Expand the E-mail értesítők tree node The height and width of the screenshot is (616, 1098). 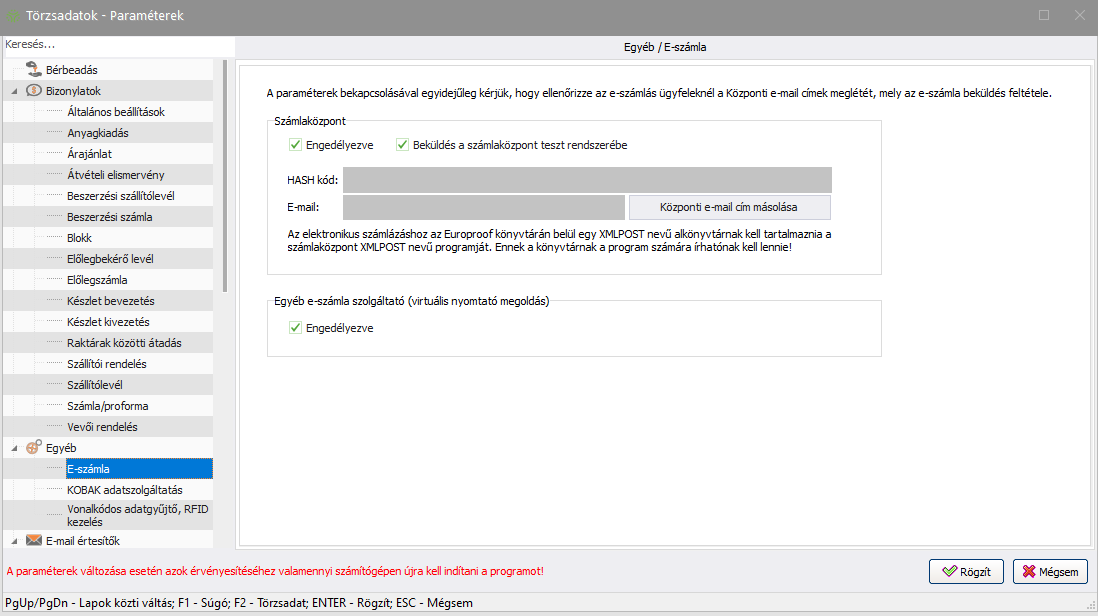click(x=14, y=541)
